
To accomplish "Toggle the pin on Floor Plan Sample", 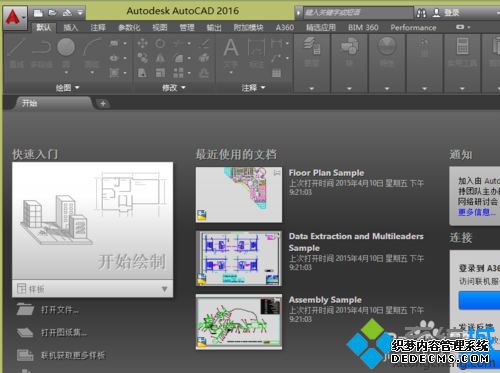I will tap(277, 172).
